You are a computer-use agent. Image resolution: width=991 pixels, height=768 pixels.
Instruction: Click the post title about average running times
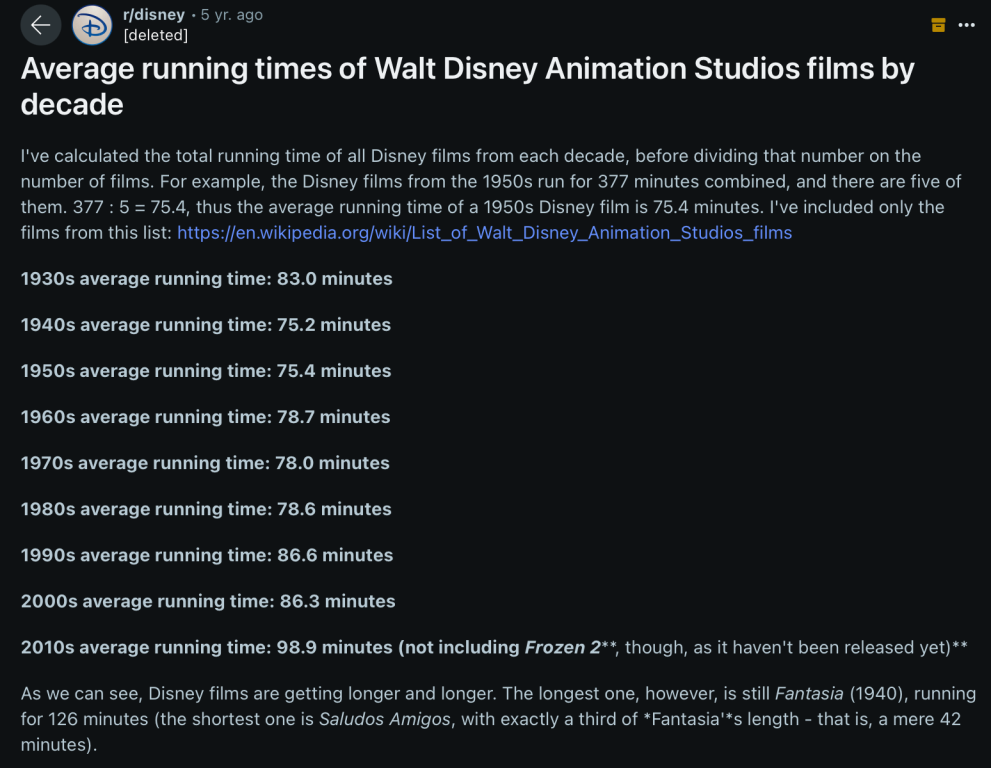[x=467, y=86]
